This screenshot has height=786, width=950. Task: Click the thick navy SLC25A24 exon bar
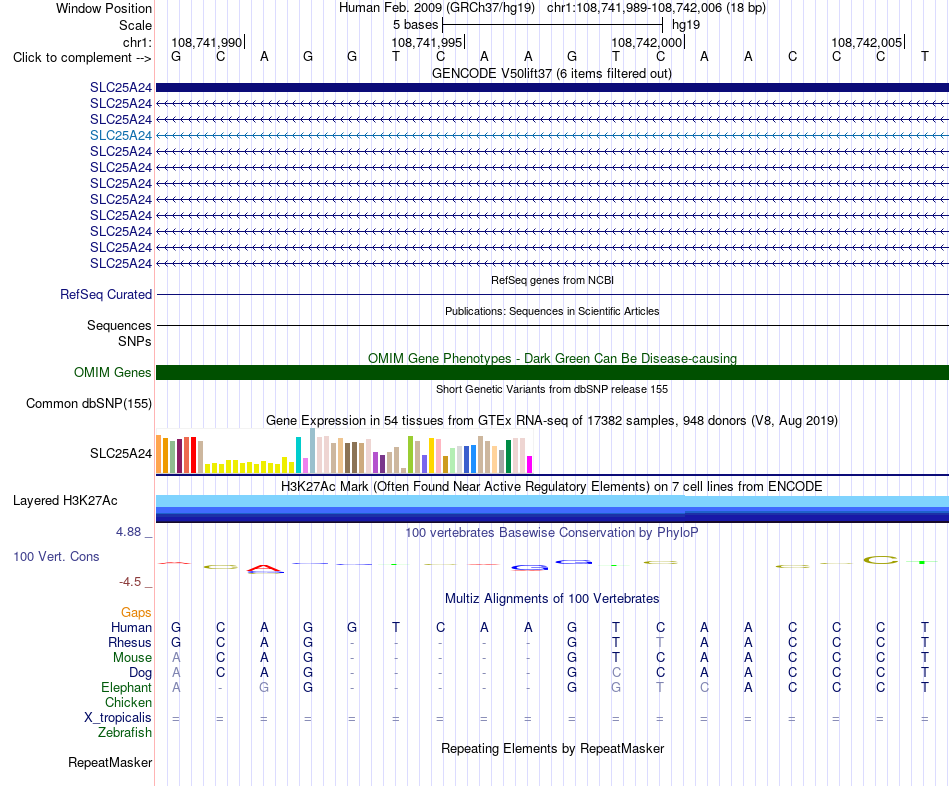tap(553, 87)
